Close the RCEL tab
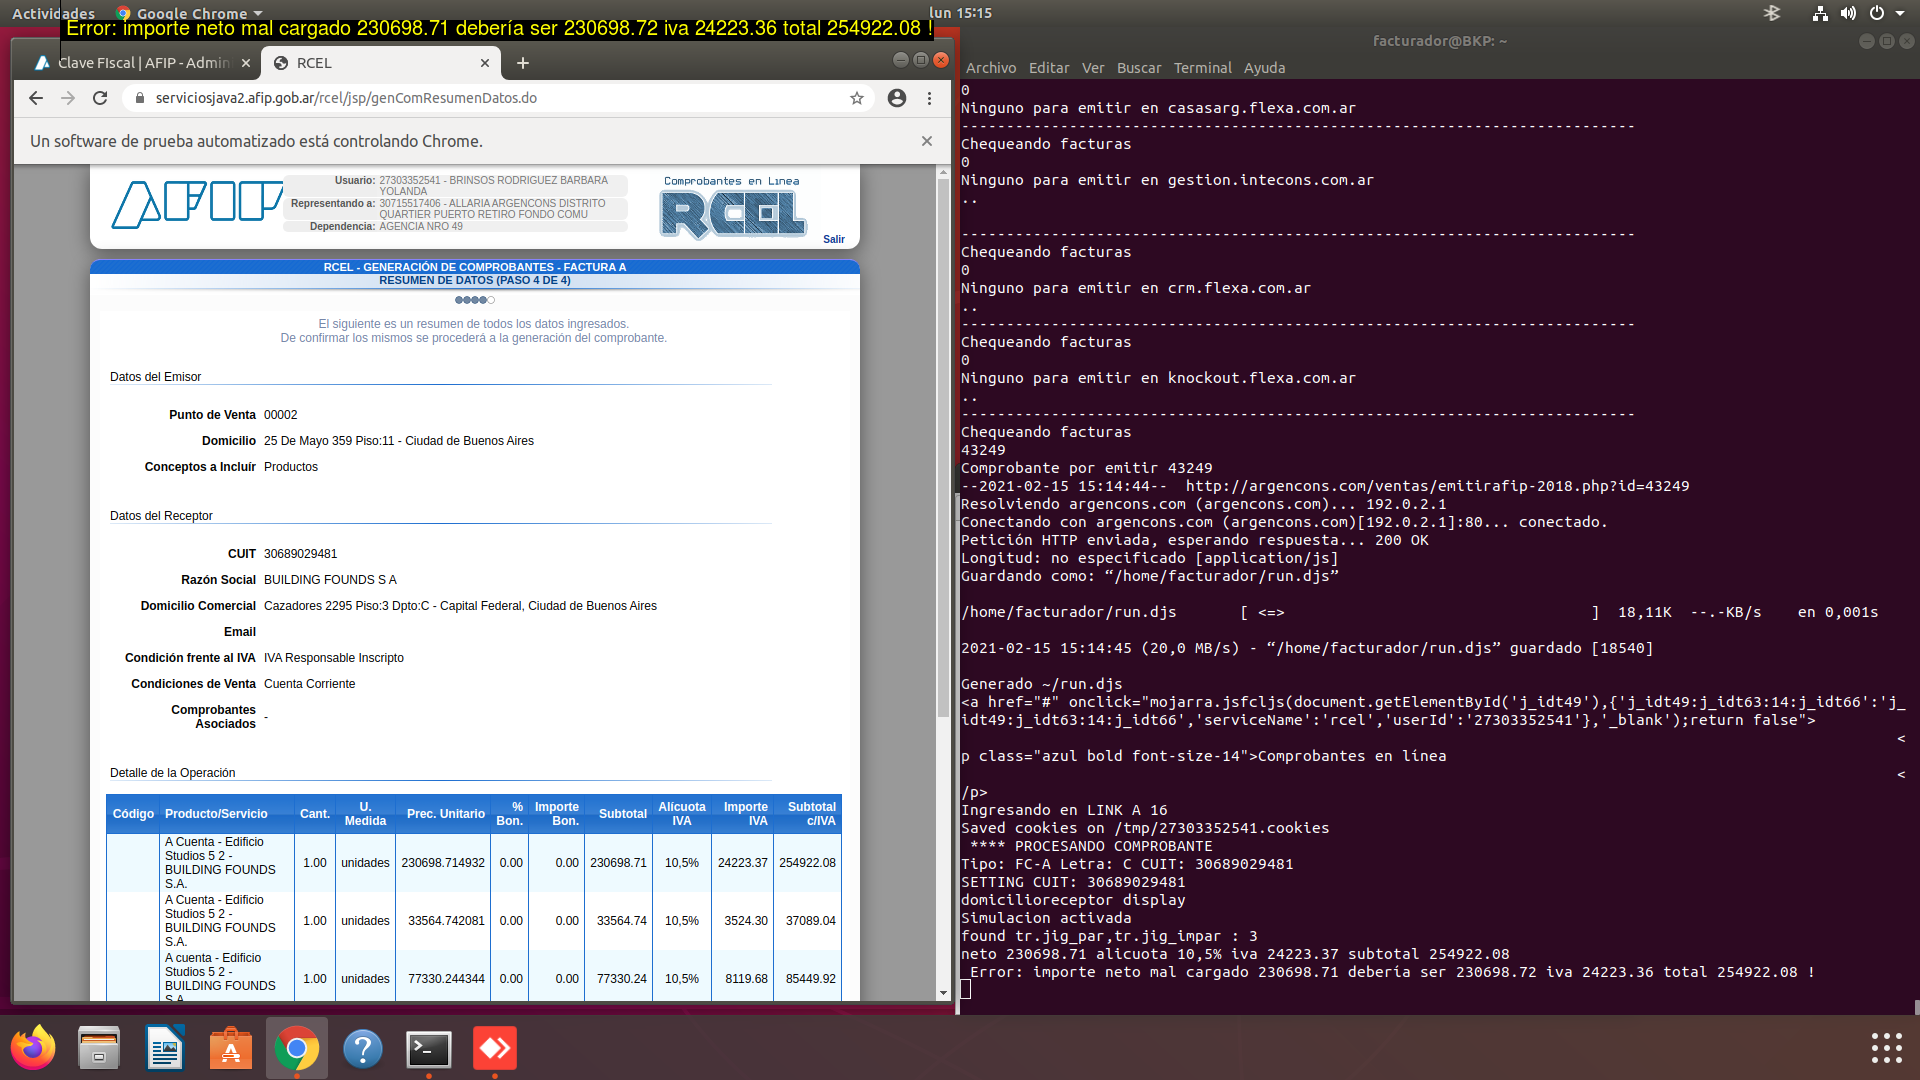This screenshot has width=1920, height=1080. (485, 63)
